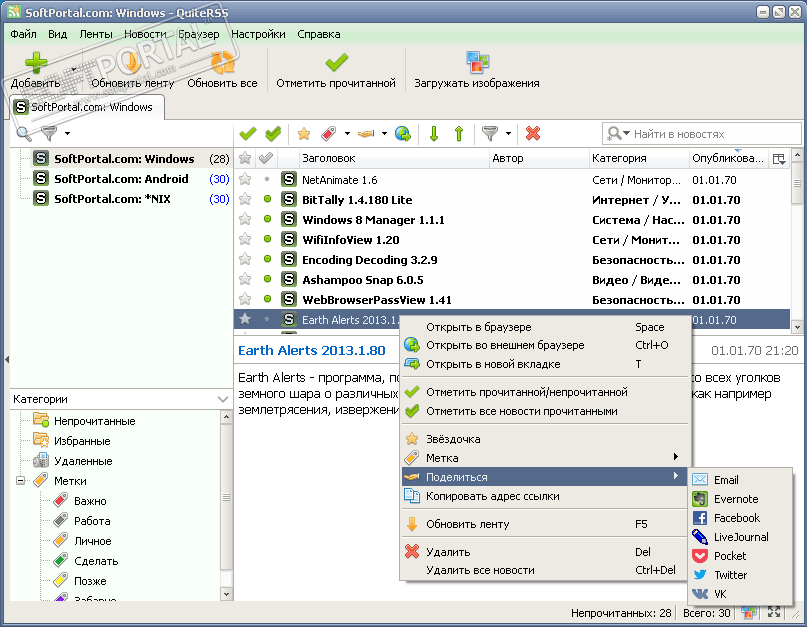Share via Pocket in the submenu
Image resolution: width=807 pixels, height=627 pixels.
pos(740,556)
